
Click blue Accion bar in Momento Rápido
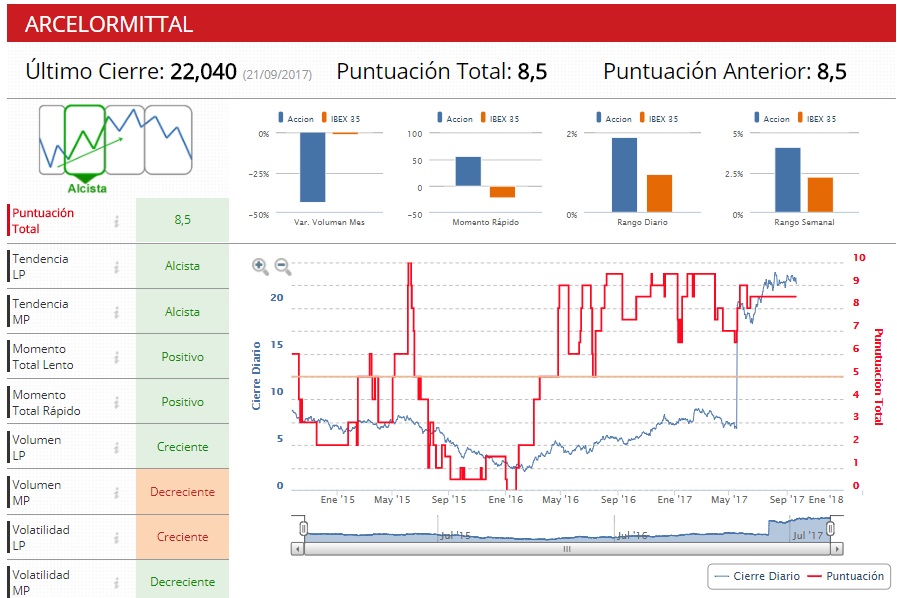coord(468,171)
